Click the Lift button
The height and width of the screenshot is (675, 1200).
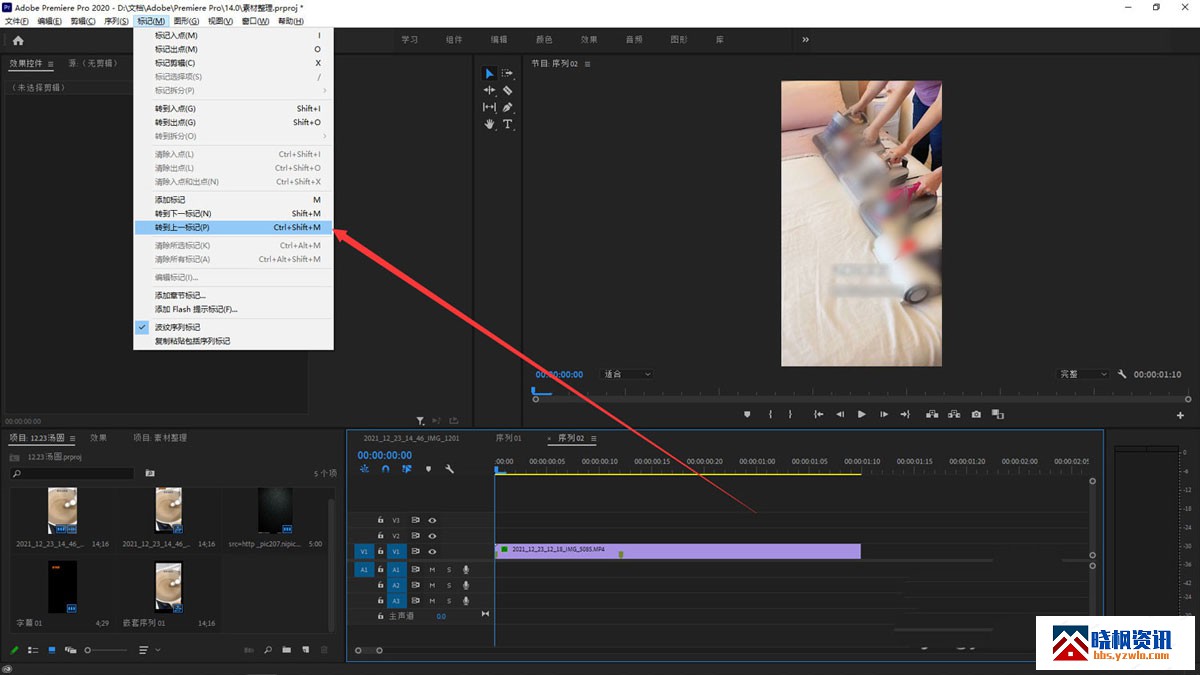tap(932, 414)
